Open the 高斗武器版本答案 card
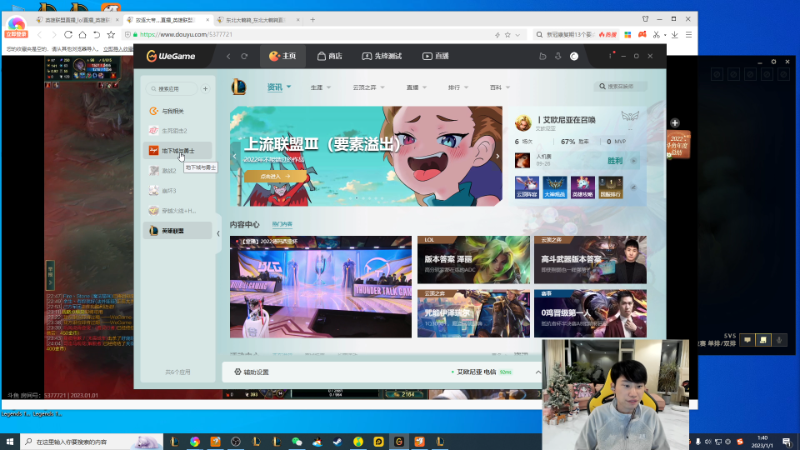 [590, 260]
